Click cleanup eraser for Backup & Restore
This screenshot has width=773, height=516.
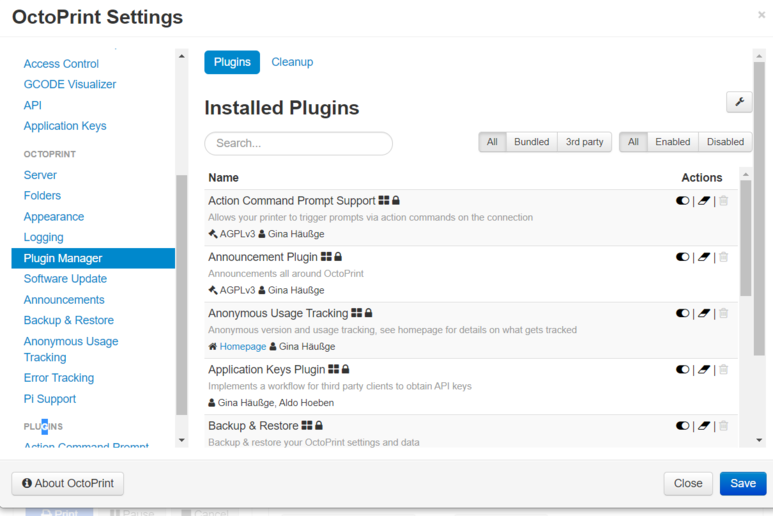(x=704, y=425)
